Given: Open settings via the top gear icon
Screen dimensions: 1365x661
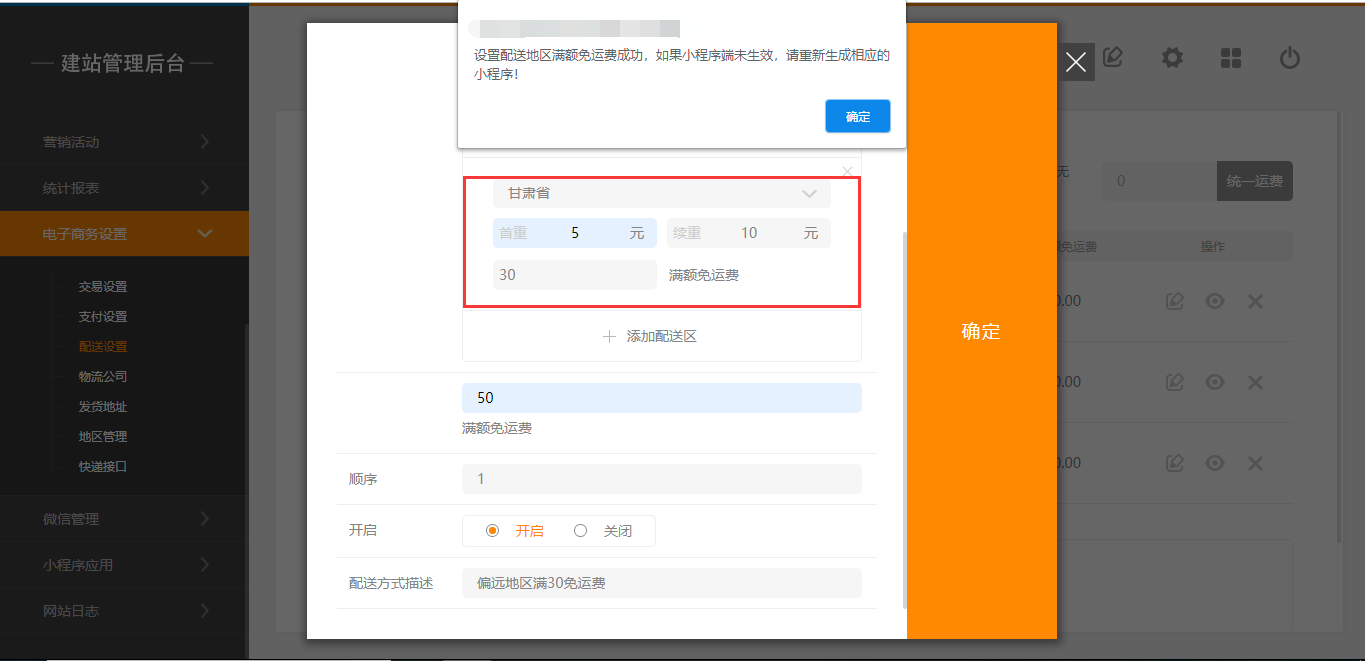Looking at the screenshot, I should tap(1172, 58).
